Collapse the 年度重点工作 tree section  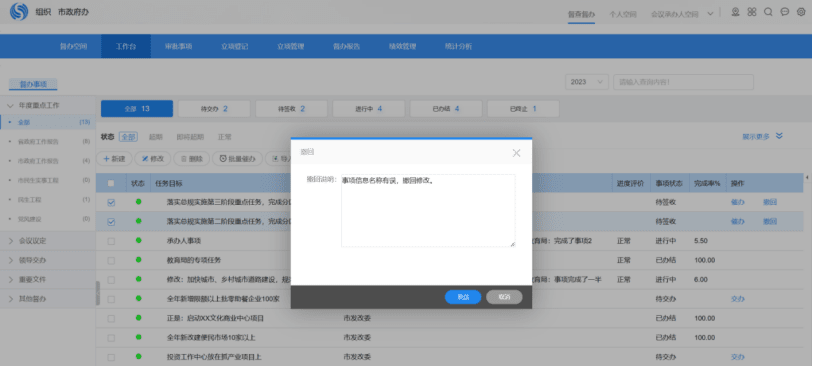[10, 105]
